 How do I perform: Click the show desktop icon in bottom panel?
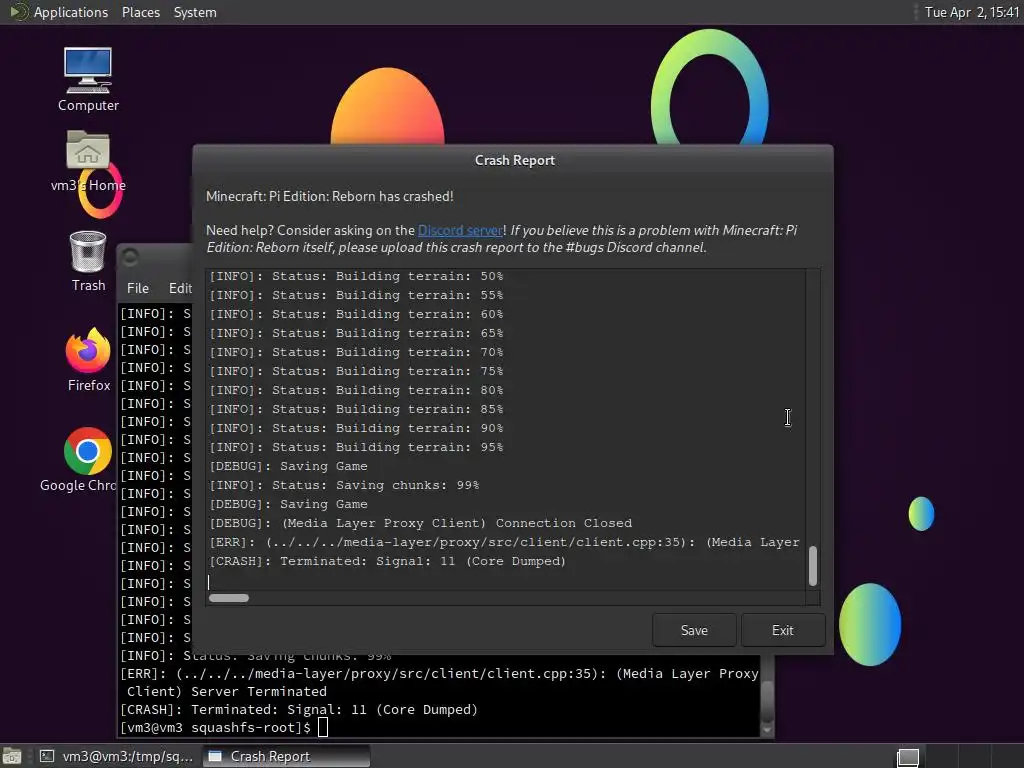pos(12,756)
